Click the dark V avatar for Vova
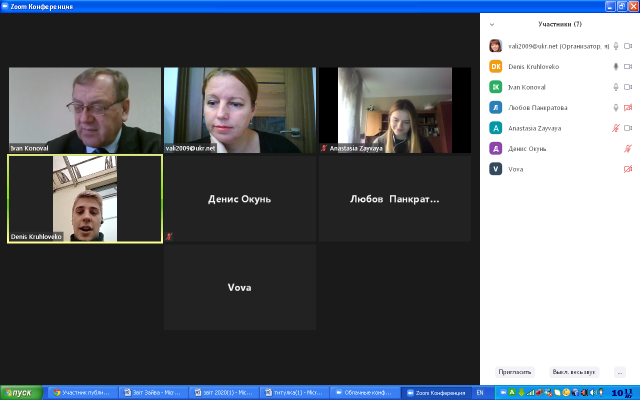This screenshot has height=400, width=640. (496, 169)
